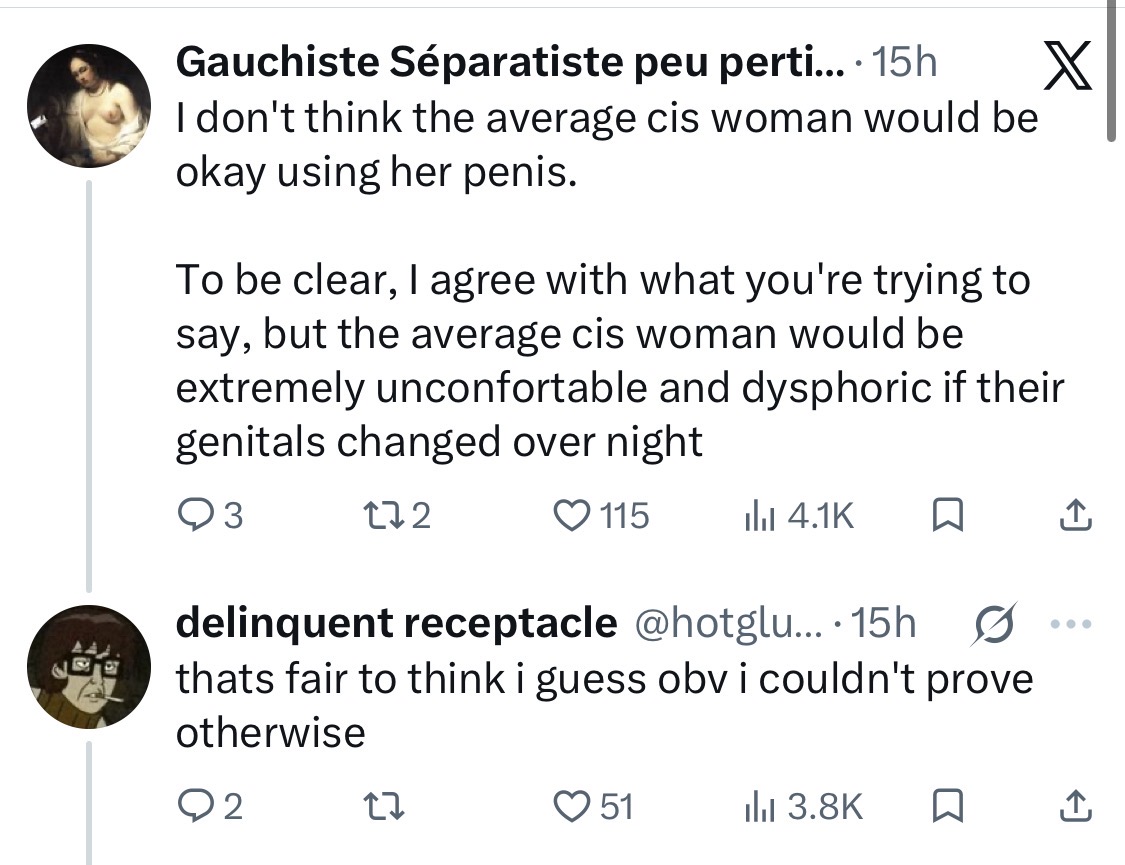This screenshot has width=1125, height=865.
Task: Like the tweet with 51 likes
Action: [x=594, y=805]
